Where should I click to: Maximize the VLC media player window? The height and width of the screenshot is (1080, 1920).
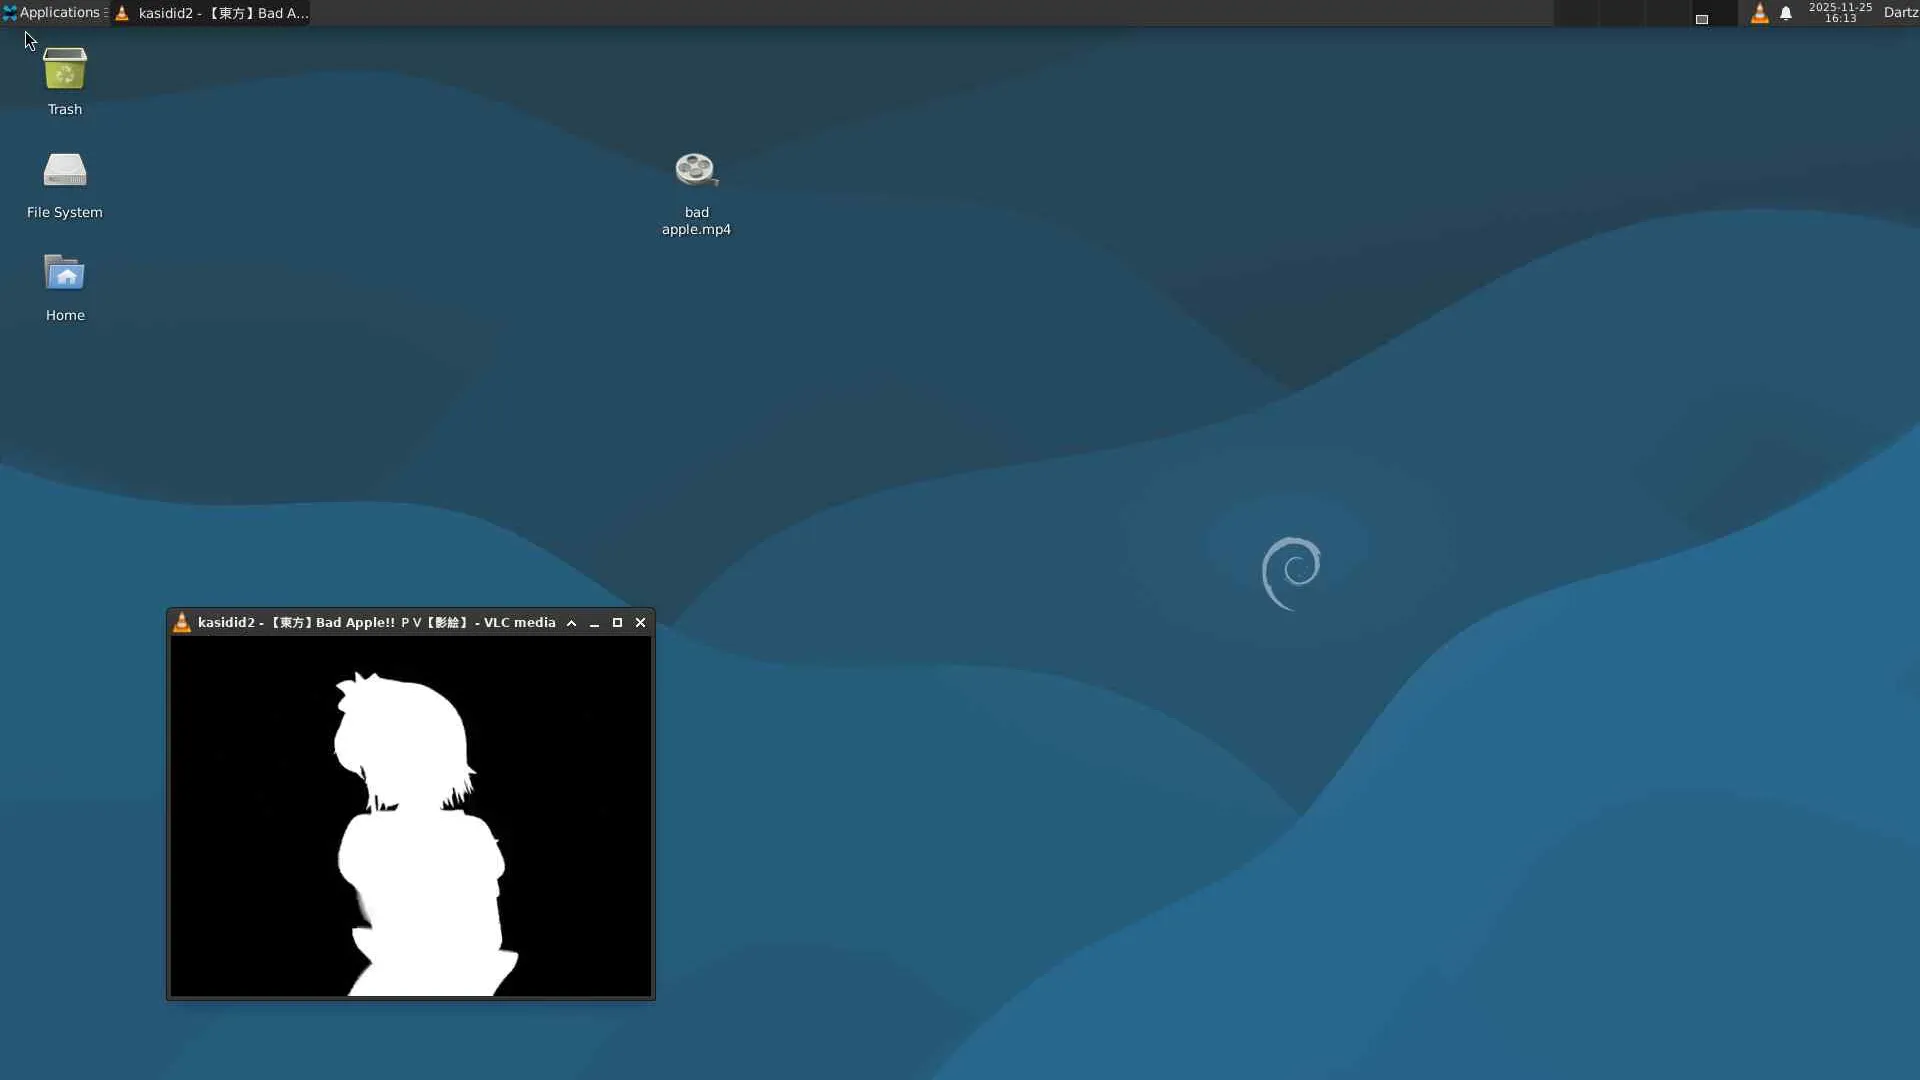click(x=617, y=623)
